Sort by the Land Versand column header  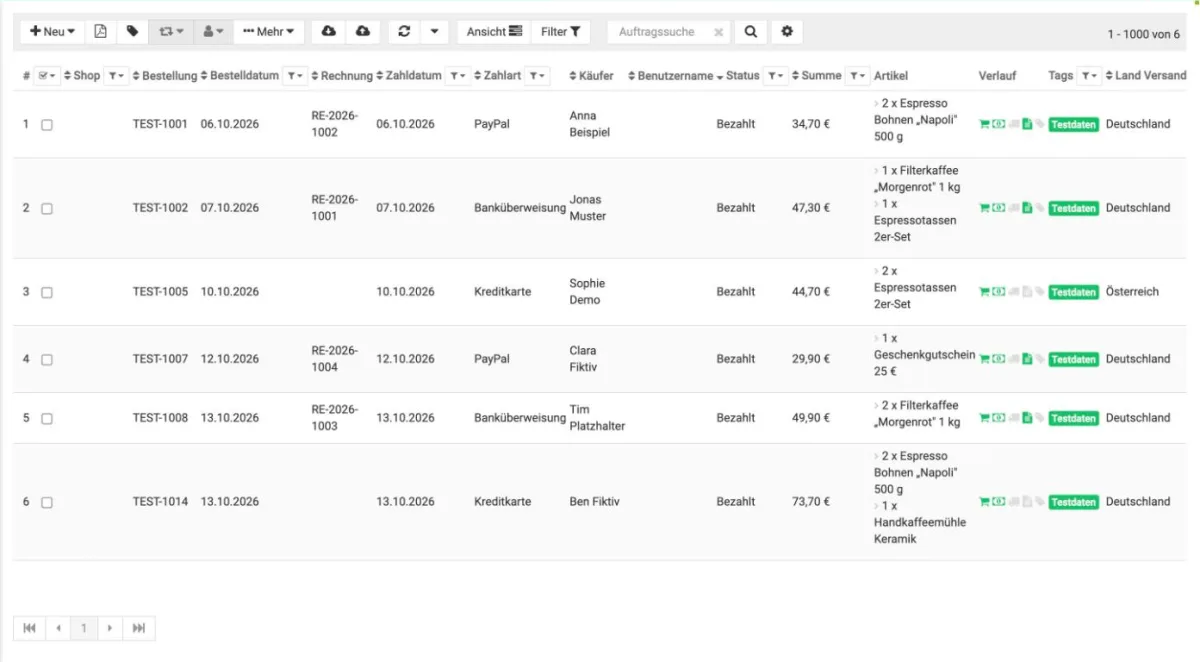1145,75
